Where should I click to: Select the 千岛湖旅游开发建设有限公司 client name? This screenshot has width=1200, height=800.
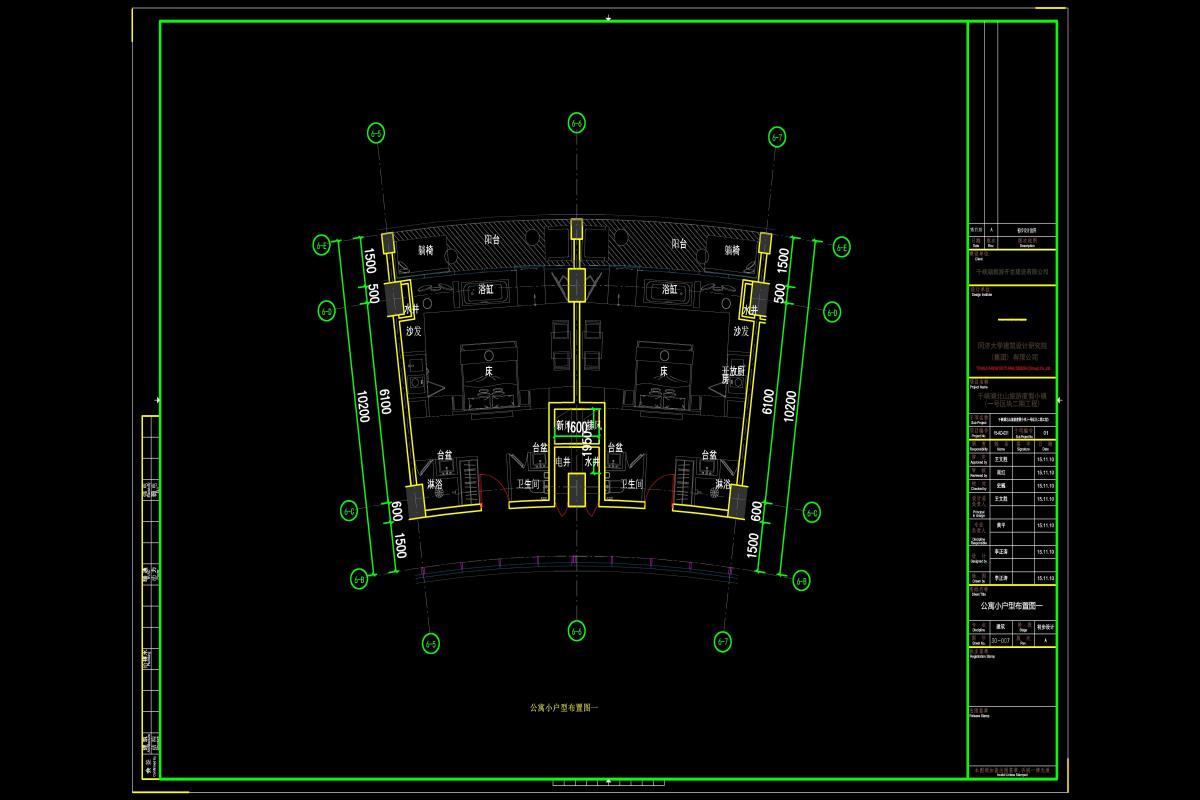pyautogui.click(x=1011, y=271)
